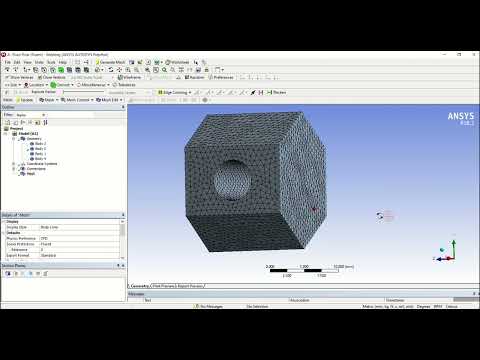Click the Update button in Mesh toolbar
This screenshot has width=480, height=360.
tap(24, 100)
